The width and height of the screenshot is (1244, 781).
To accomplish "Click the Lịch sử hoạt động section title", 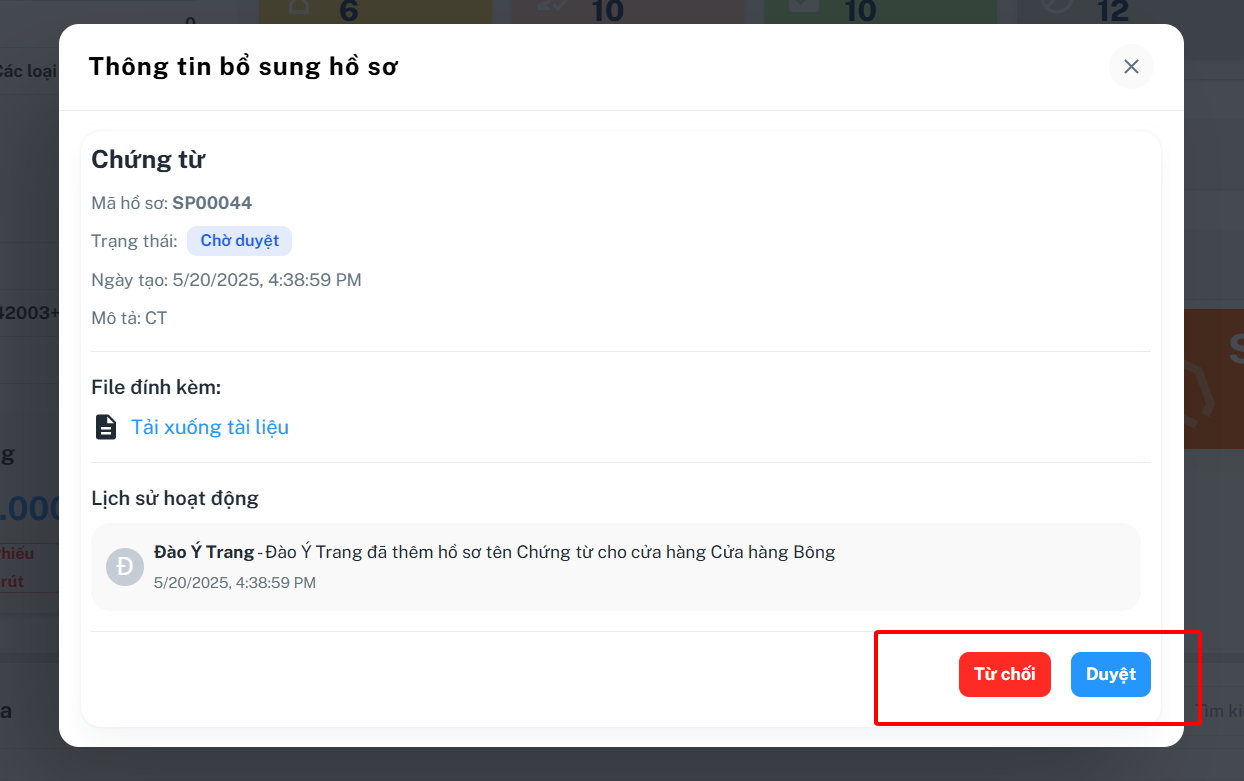I will [175, 498].
